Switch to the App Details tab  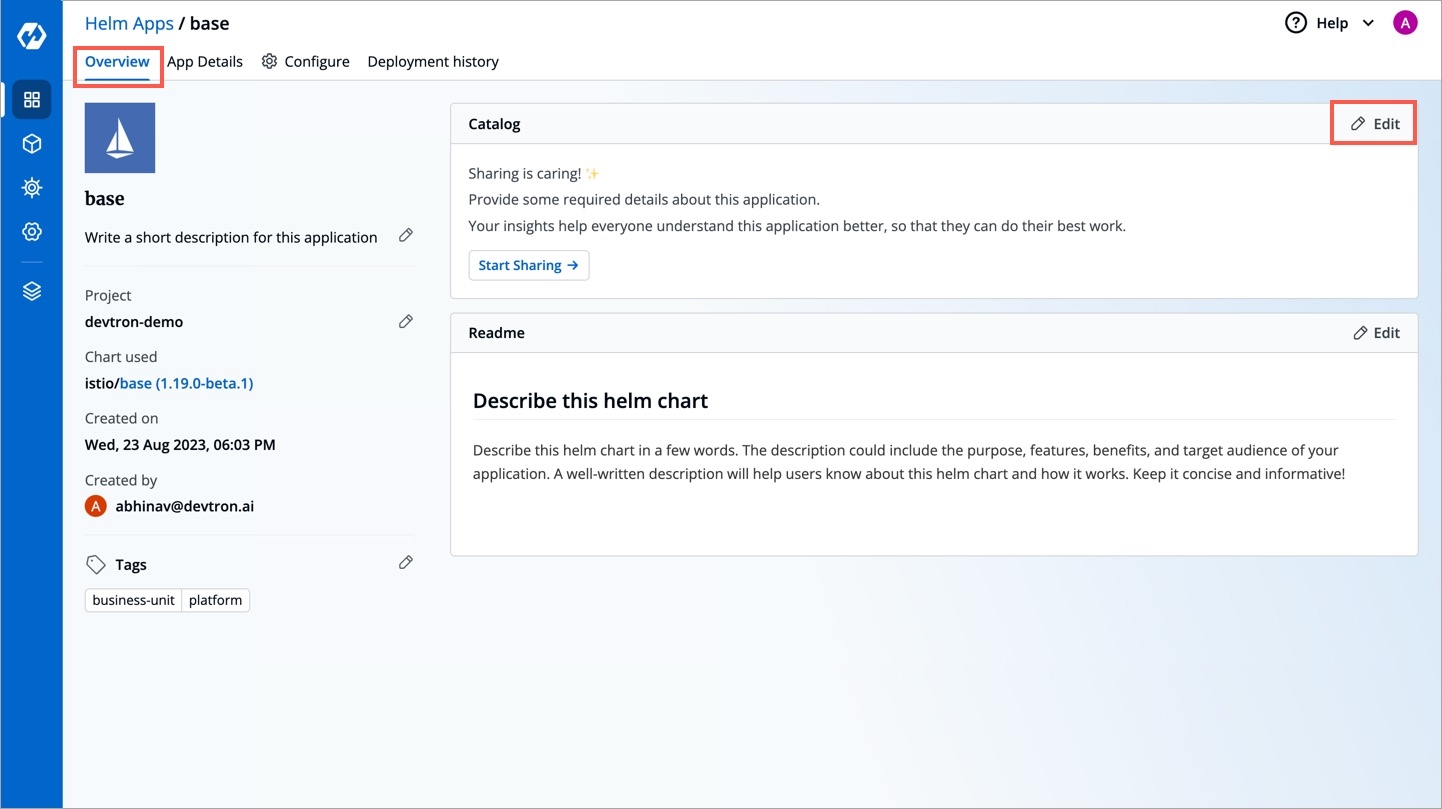[x=205, y=62]
